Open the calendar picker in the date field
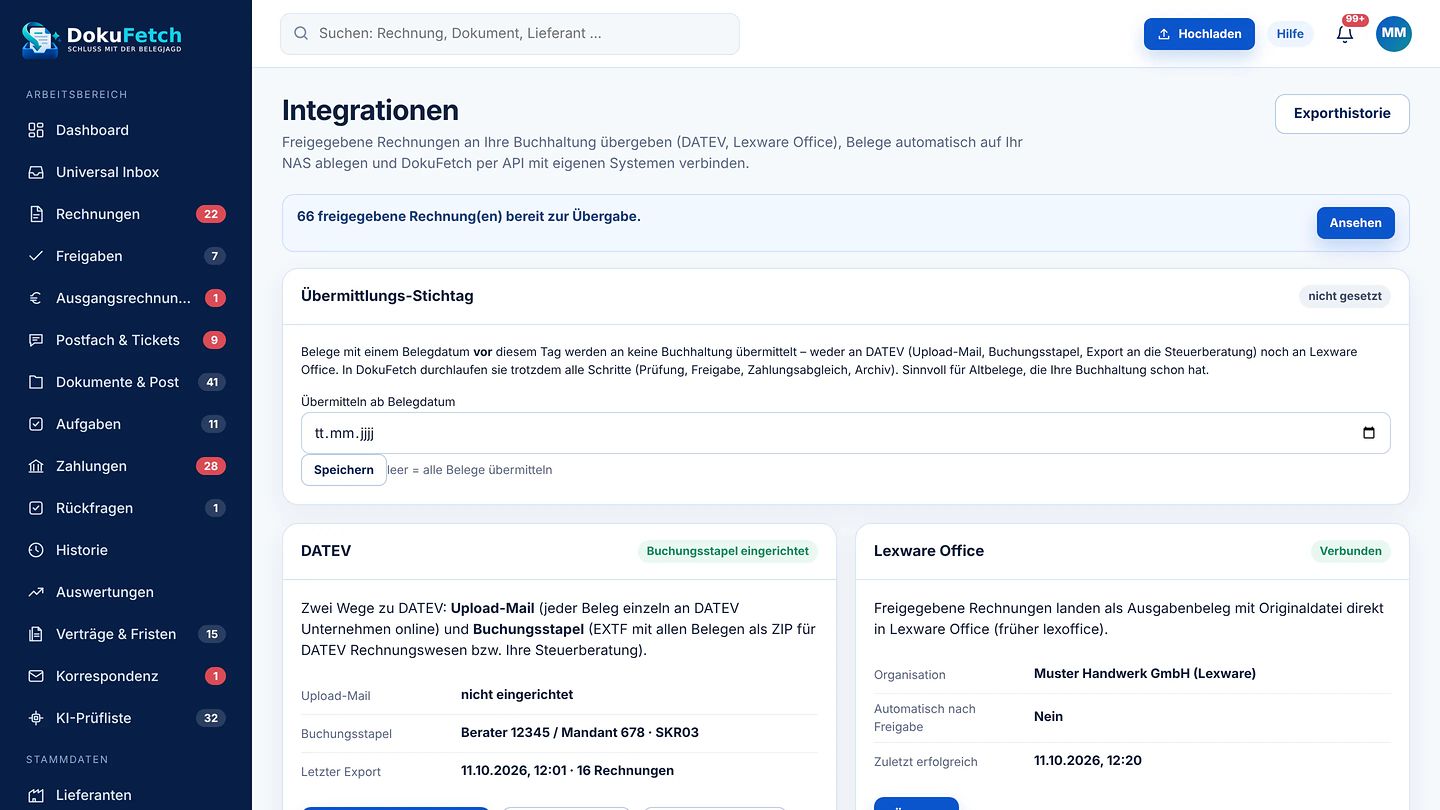This screenshot has height=810, width=1440. [x=1369, y=433]
